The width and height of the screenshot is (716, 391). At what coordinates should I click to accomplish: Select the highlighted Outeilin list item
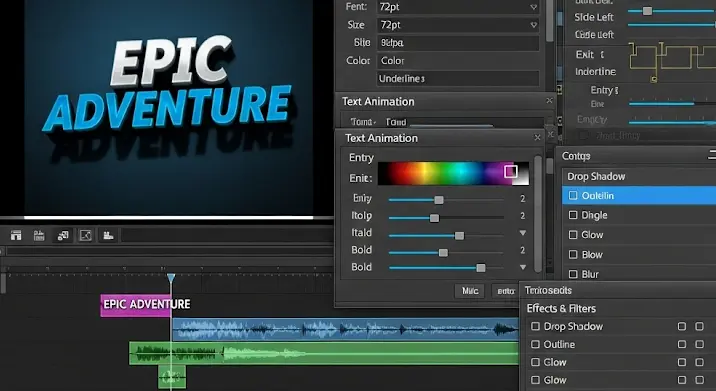[x=639, y=196]
